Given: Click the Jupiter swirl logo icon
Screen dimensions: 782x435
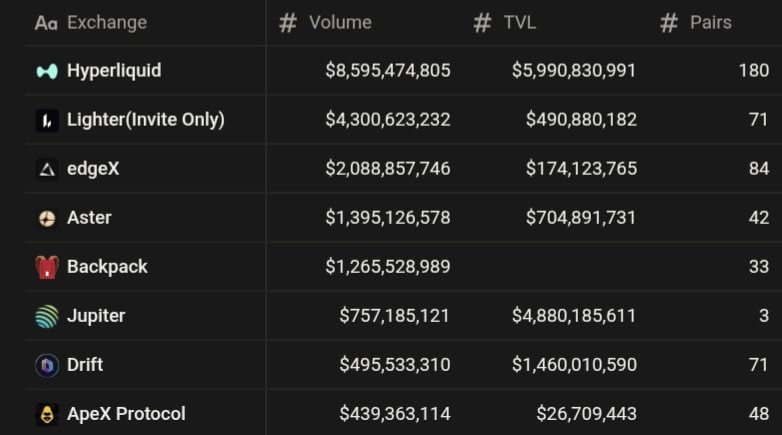Looking at the screenshot, I should 47,316.
